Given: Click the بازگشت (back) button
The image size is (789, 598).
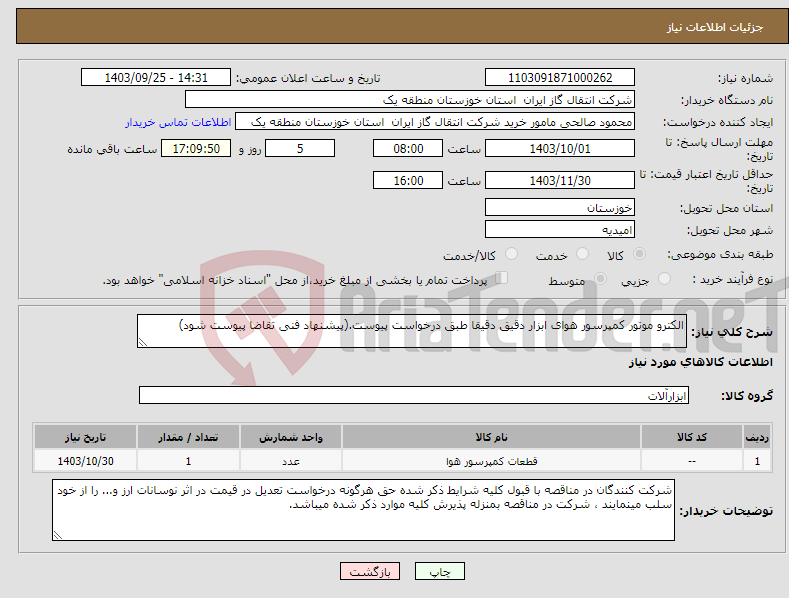Looking at the screenshot, I should coord(370,572).
